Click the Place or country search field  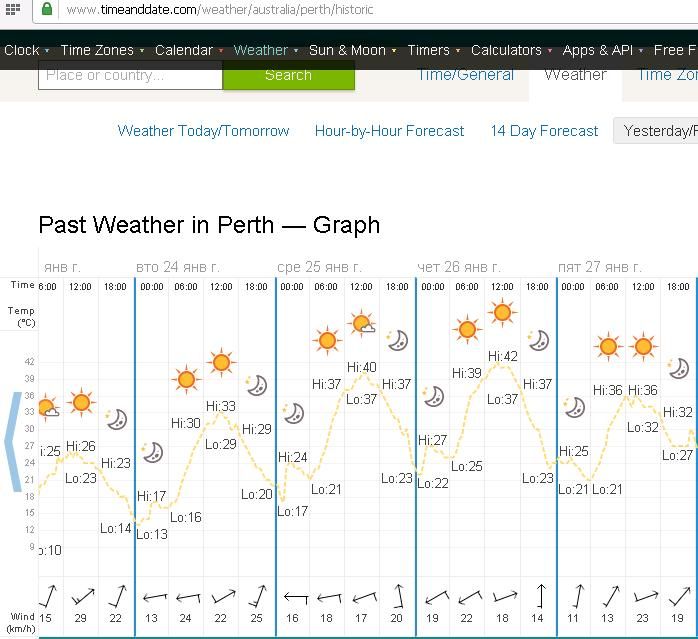[130, 75]
